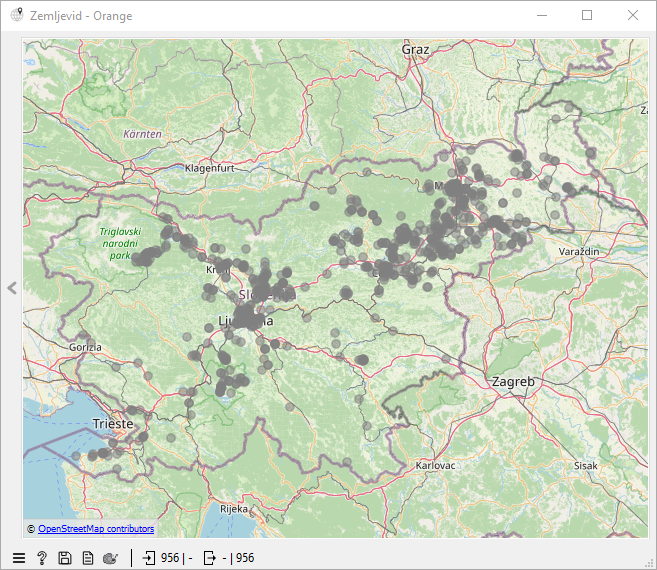Click the output data arrow icon
Screen dimensions: 657x570
[x=210, y=558]
